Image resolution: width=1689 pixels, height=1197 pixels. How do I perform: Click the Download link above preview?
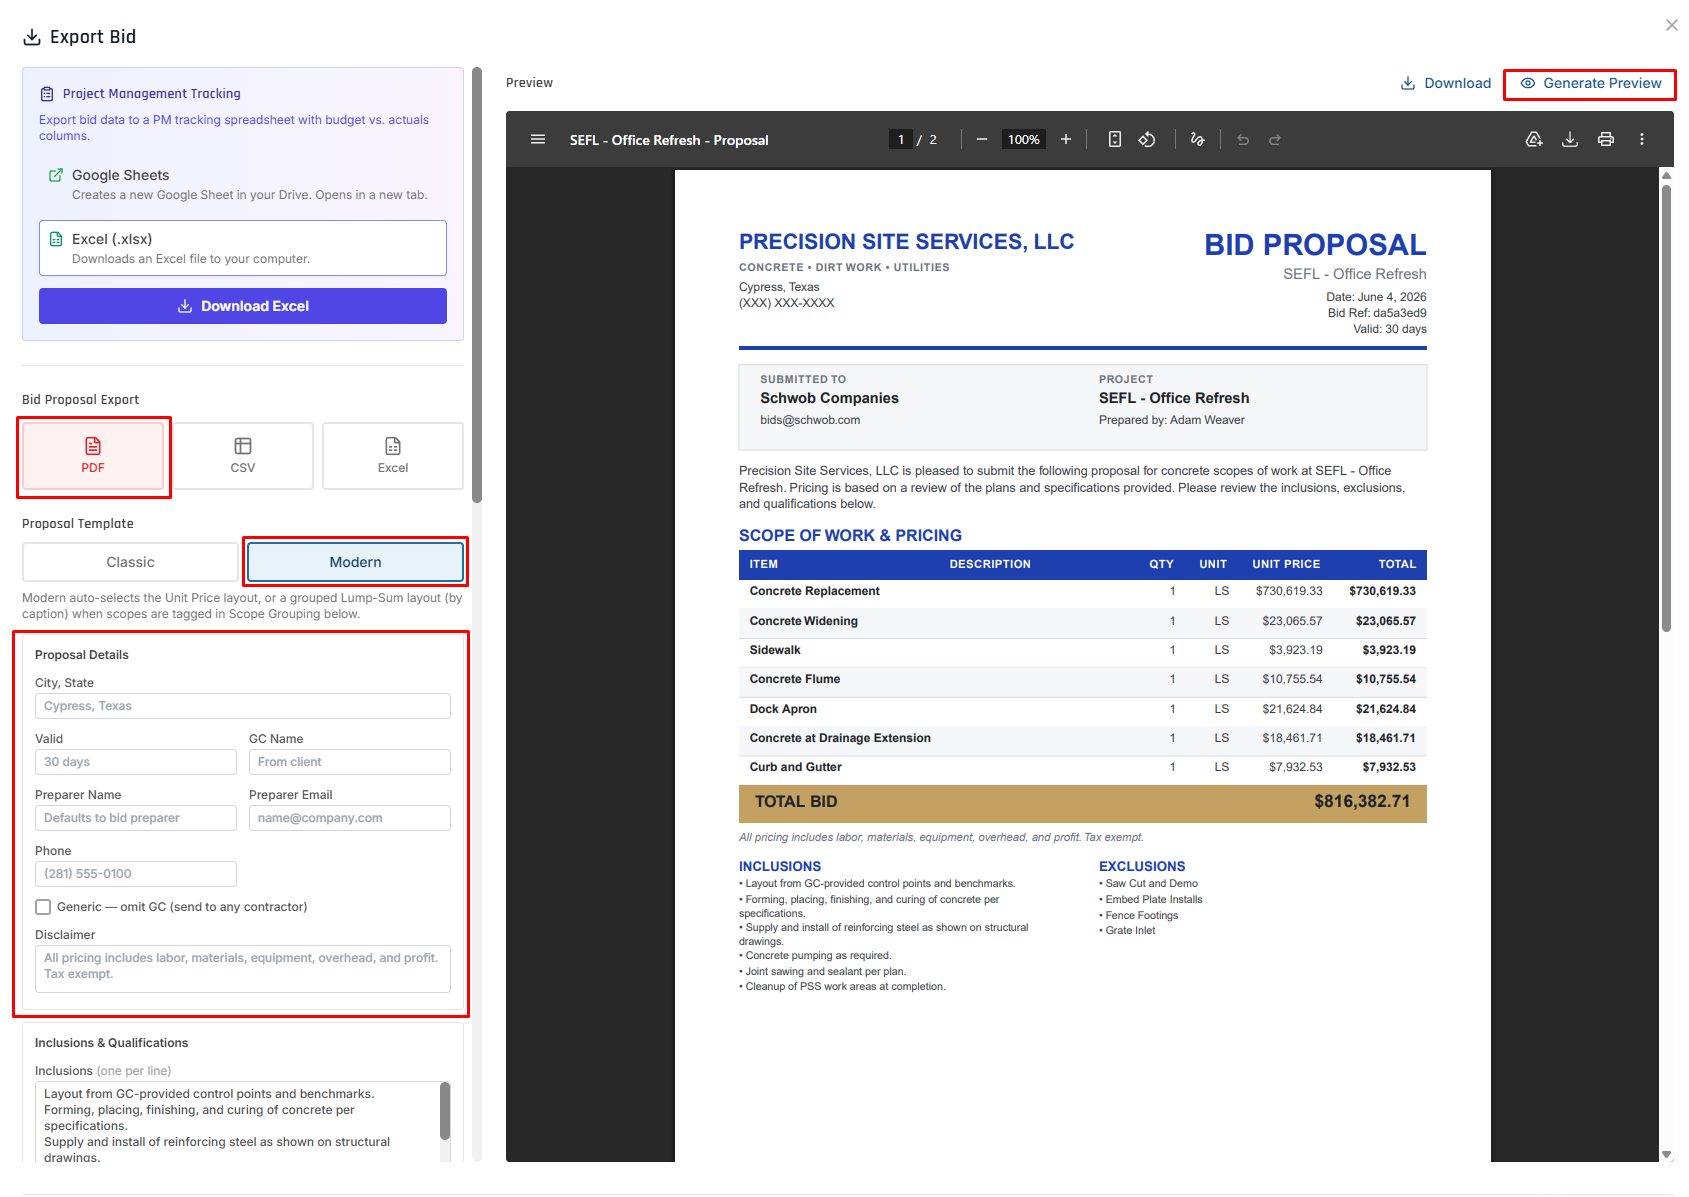tap(1446, 83)
